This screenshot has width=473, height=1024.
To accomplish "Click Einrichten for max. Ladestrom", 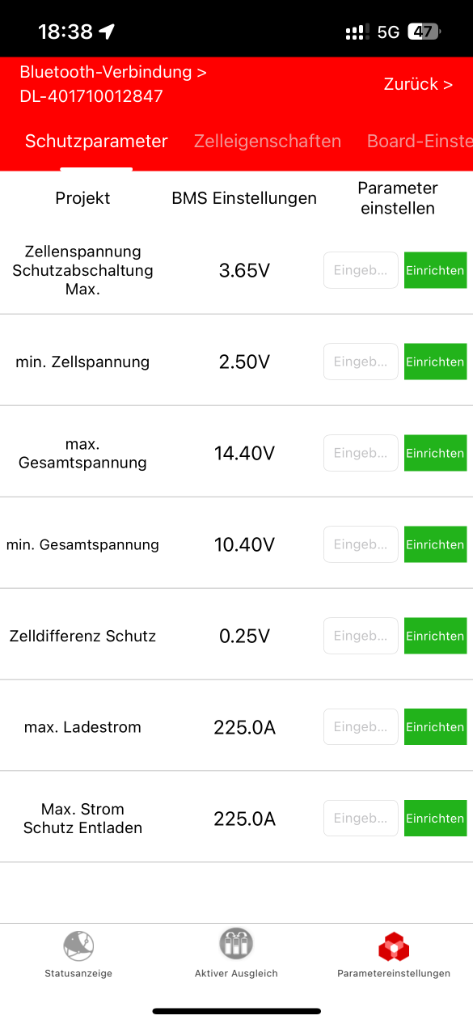I will 435,727.
